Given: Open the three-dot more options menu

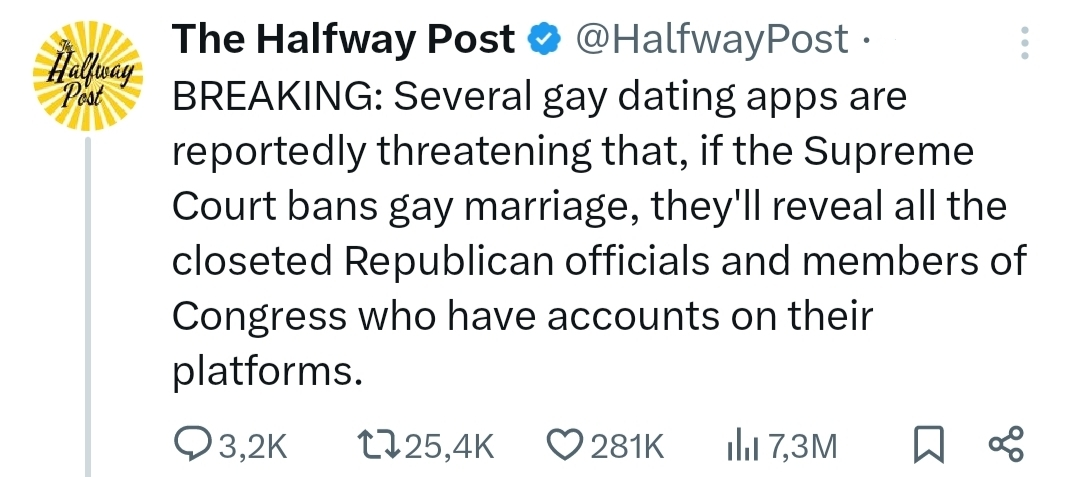Looking at the screenshot, I should 1023,41.
